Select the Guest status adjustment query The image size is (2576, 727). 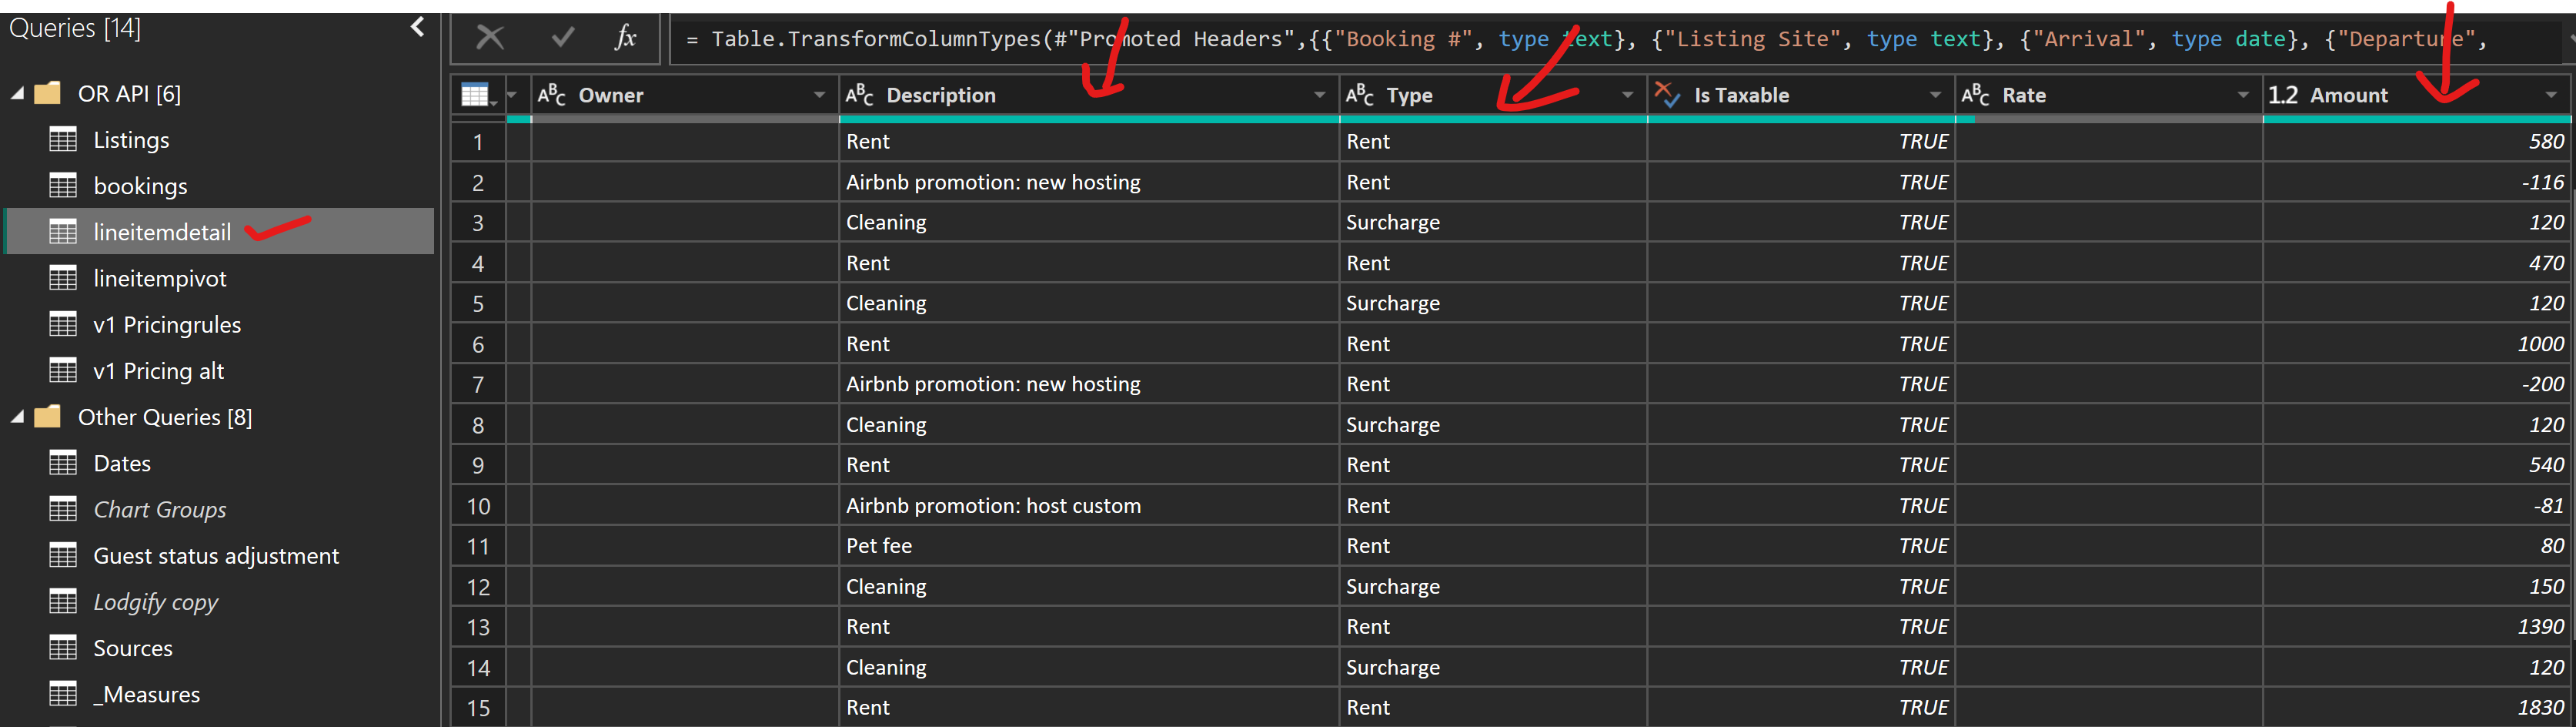[216, 556]
